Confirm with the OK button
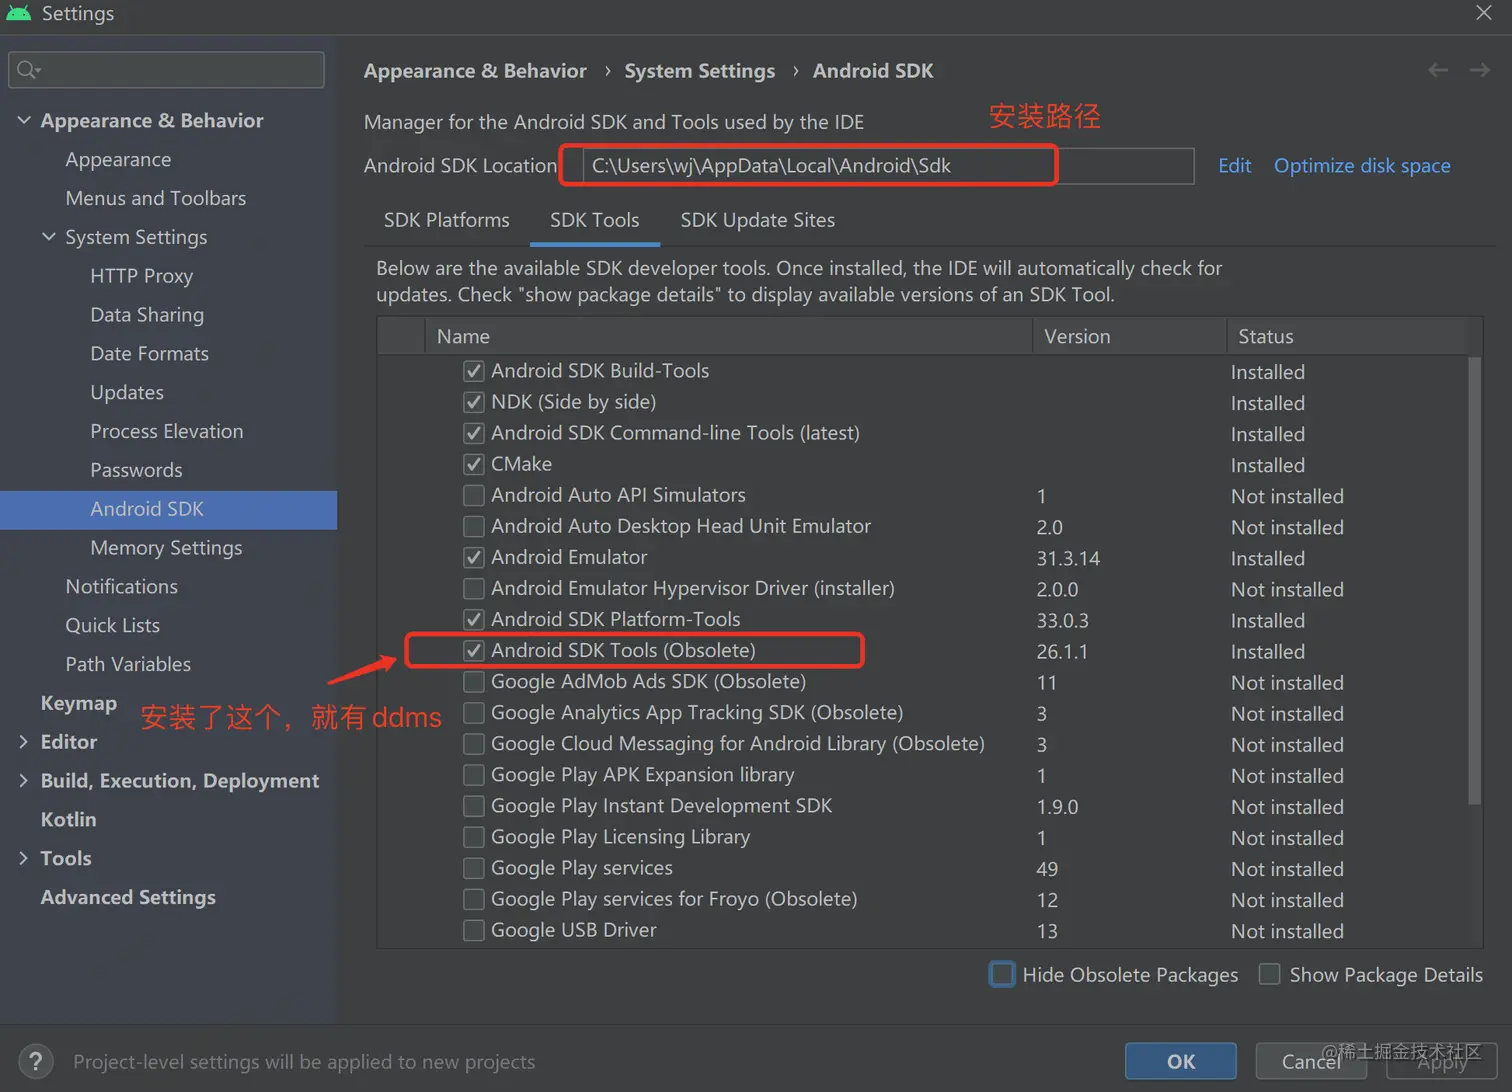The height and width of the screenshot is (1092, 1512). pyautogui.click(x=1181, y=1061)
